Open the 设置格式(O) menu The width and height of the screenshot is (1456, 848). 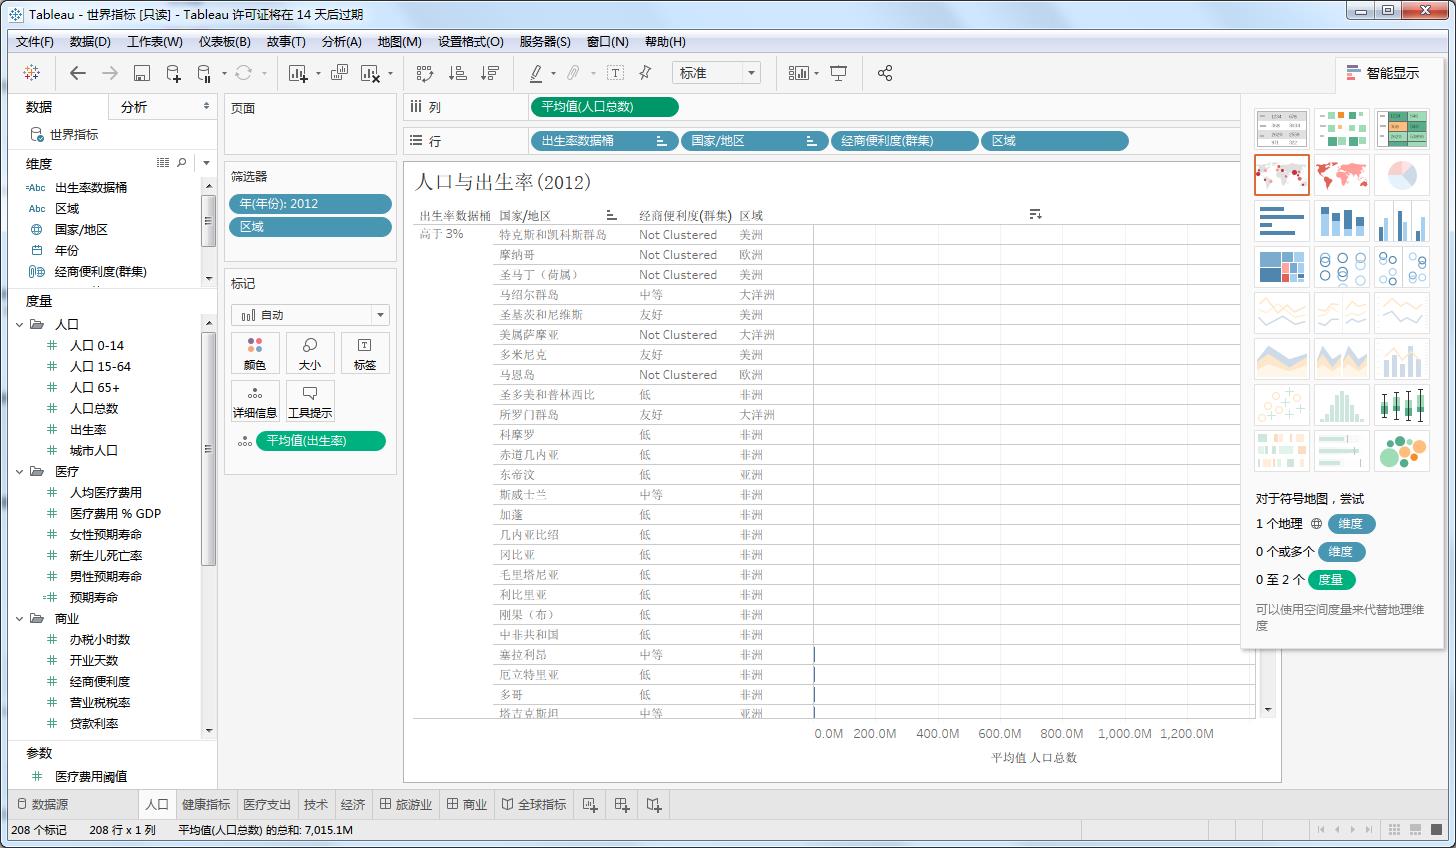471,41
